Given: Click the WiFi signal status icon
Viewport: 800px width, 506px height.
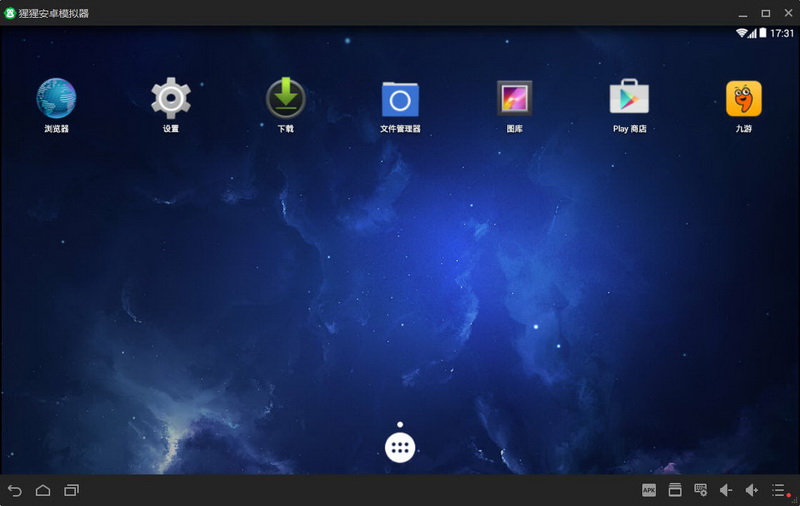Looking at the screenshot, I should (x=741, y=33).
